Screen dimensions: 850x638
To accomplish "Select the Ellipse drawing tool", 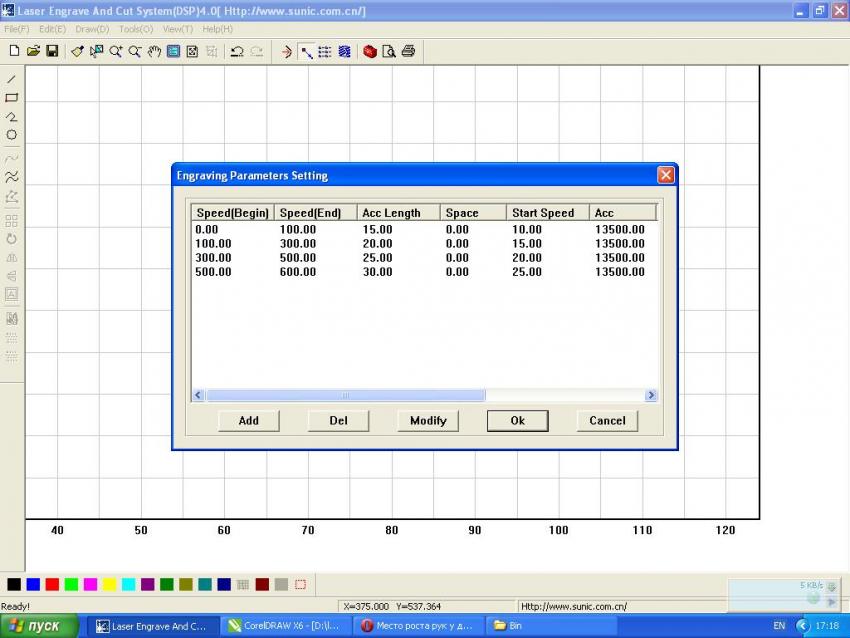I will [12, 135].
